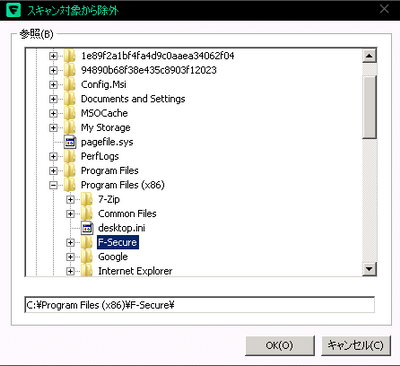Confirm with the OK(O) button

click(280, 345)
